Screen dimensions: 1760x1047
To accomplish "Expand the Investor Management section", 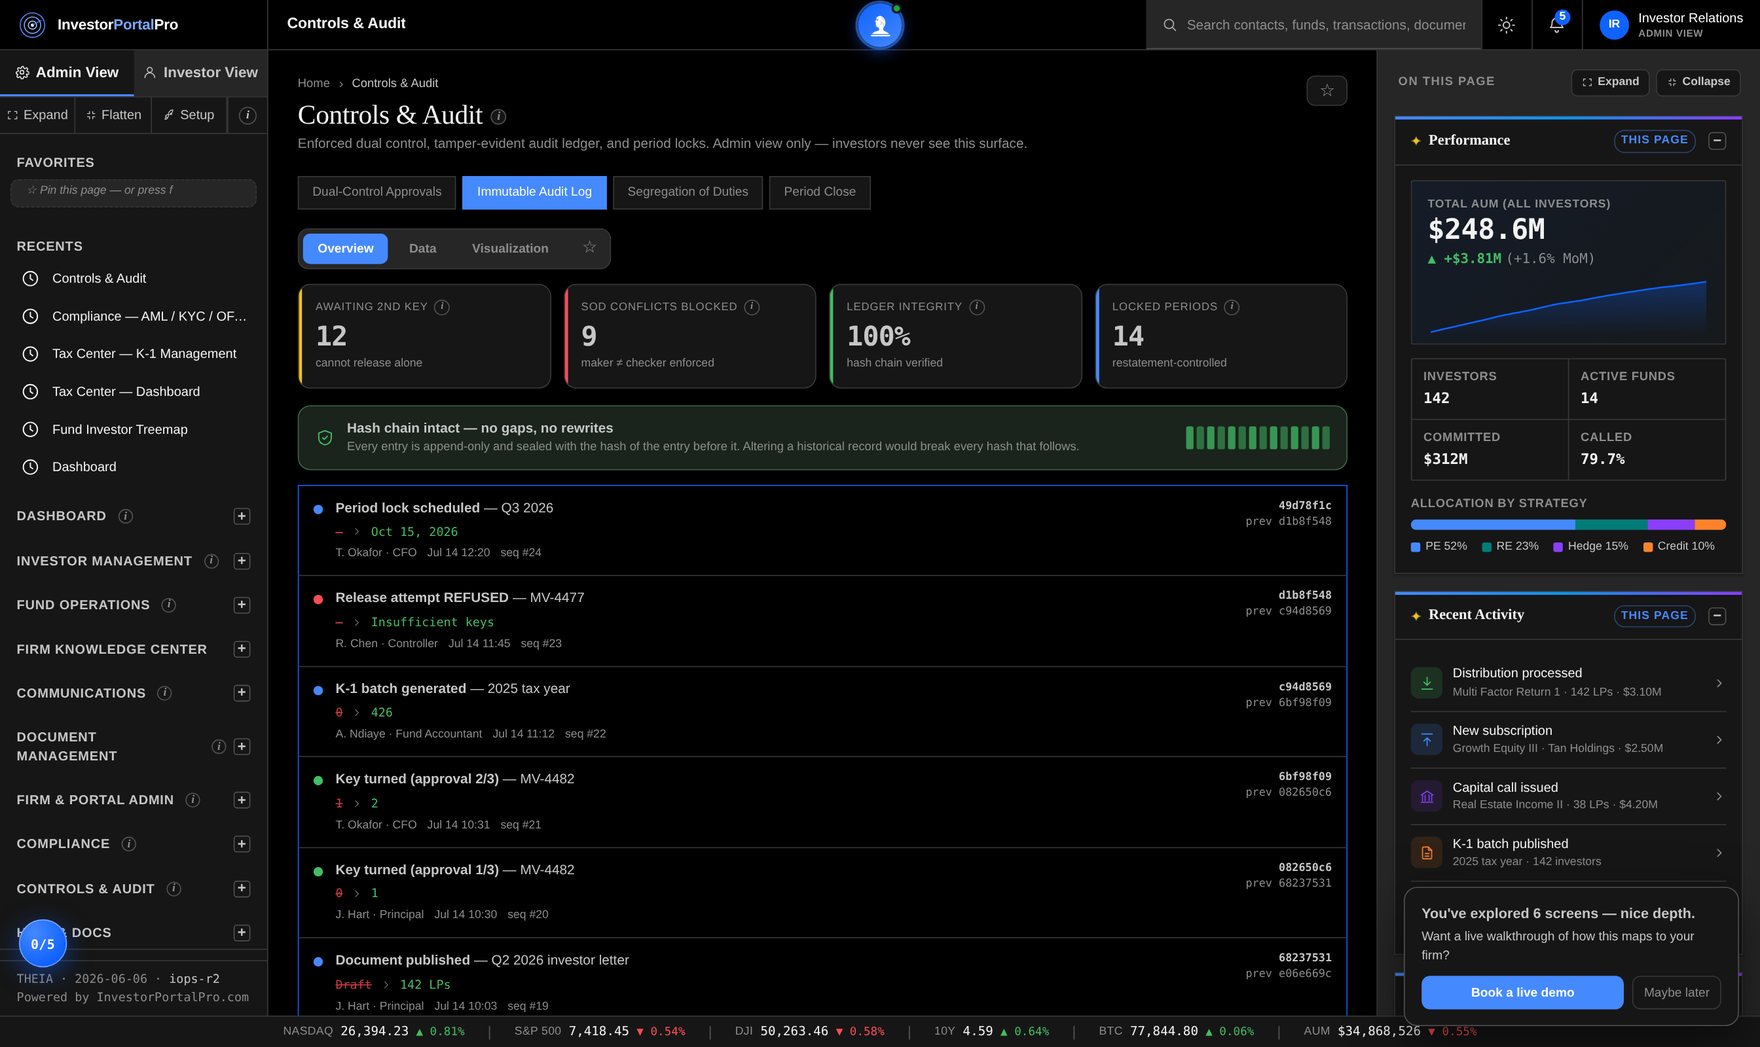I will [x=242, y=561].
